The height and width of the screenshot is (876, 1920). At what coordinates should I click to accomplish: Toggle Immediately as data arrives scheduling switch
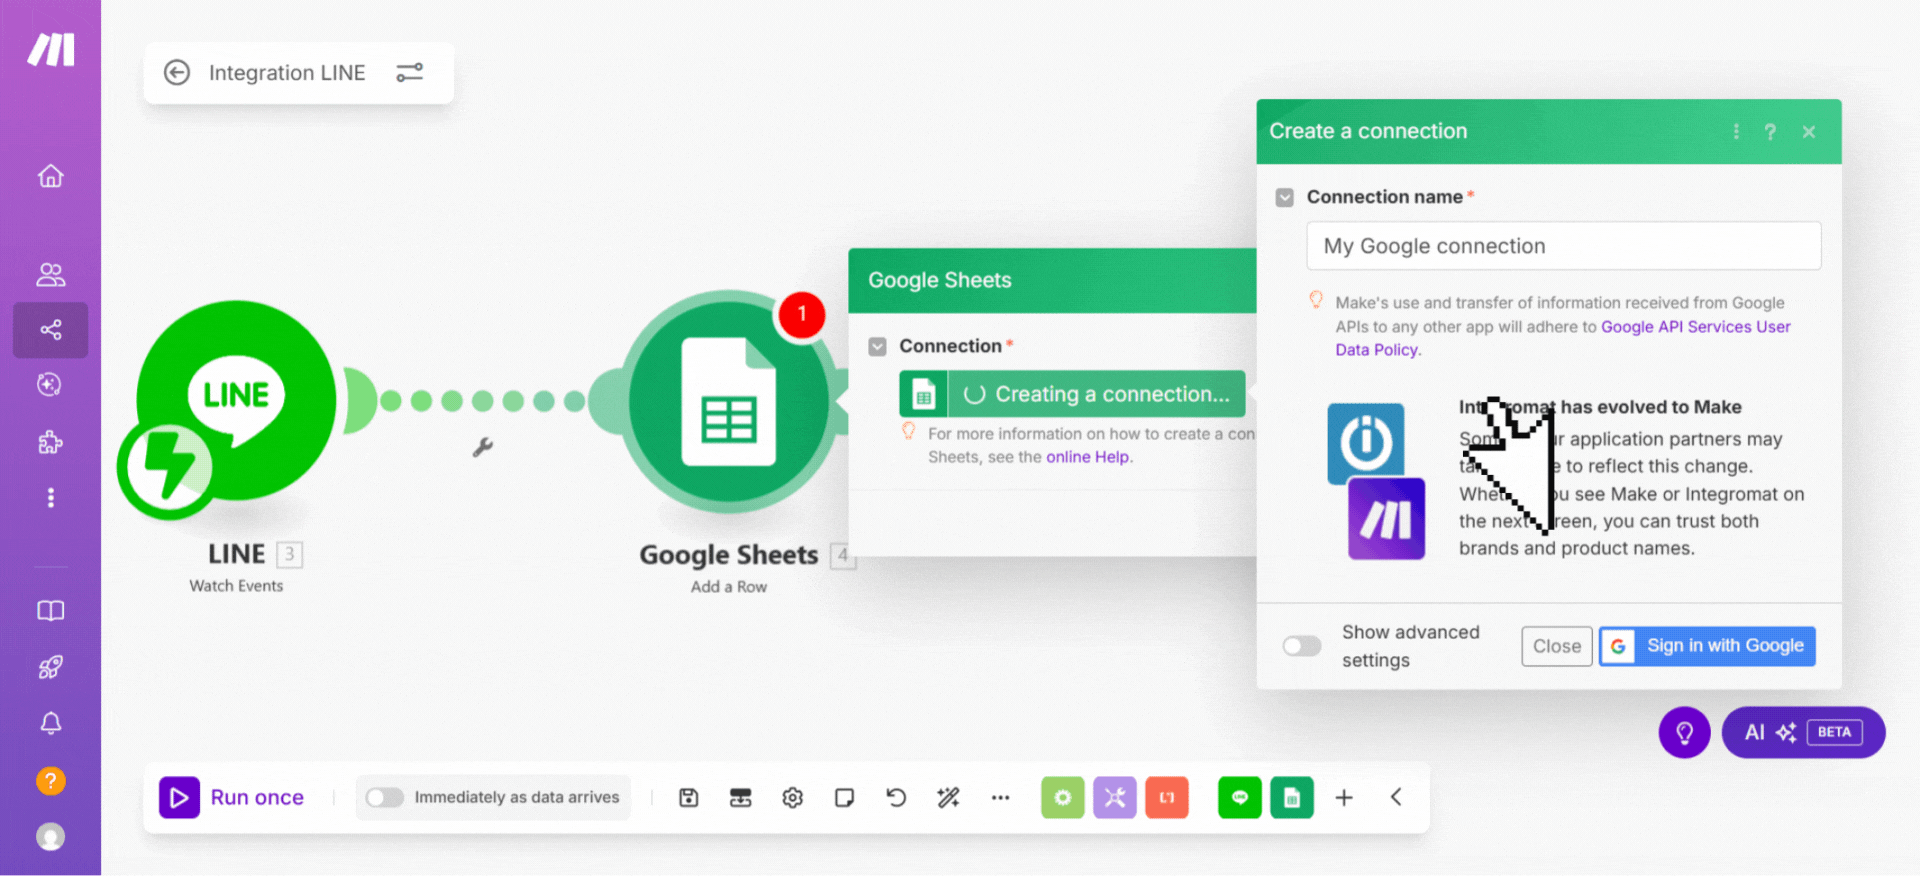click(x=384, y=797)
